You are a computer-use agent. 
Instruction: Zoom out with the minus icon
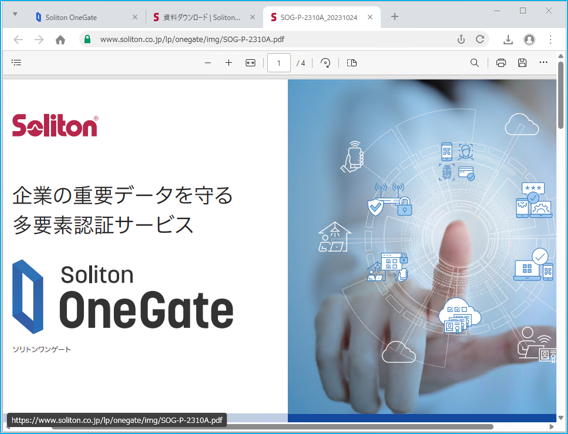coord(208,63)
